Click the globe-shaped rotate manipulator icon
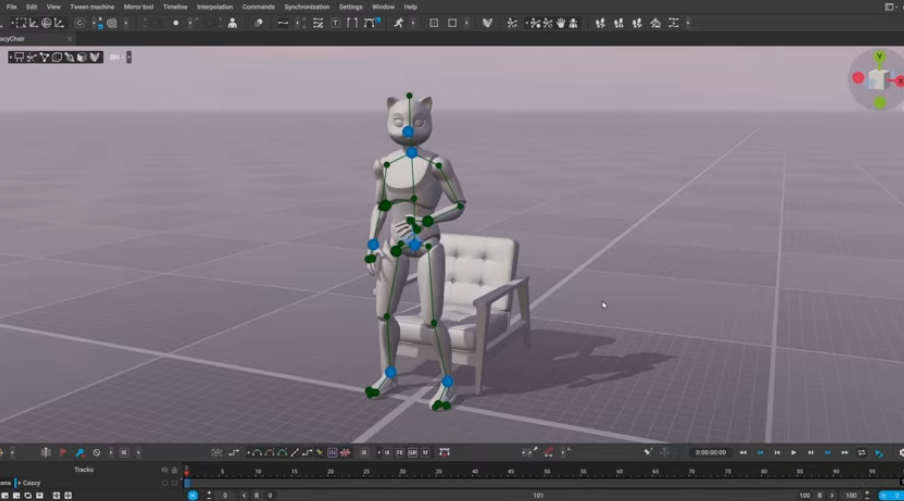The image size is (904, 501). (46, 23)
